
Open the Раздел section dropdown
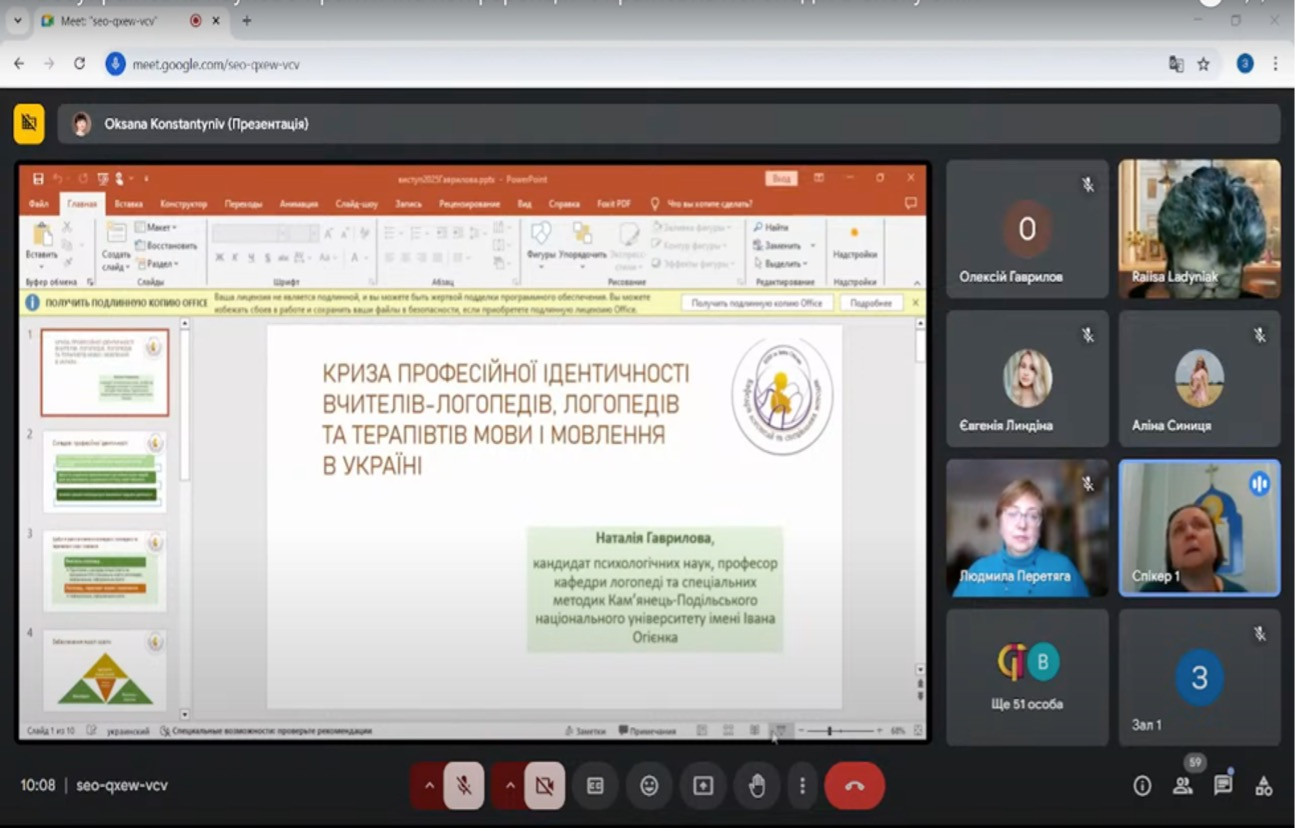(157, 264)
